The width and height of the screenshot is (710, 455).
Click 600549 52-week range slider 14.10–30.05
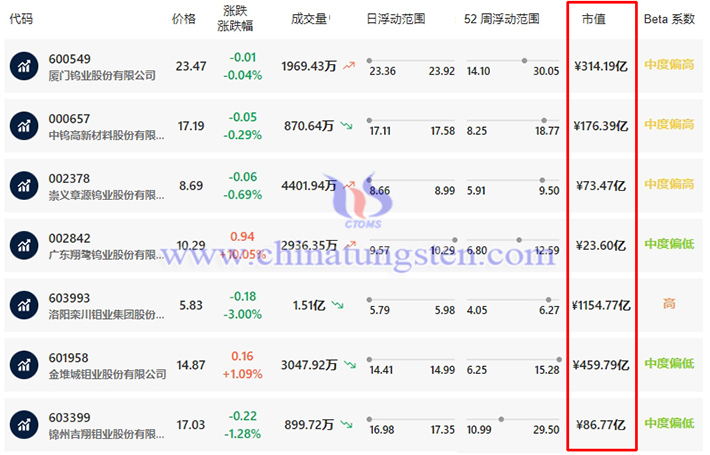(x=513, y=60)
